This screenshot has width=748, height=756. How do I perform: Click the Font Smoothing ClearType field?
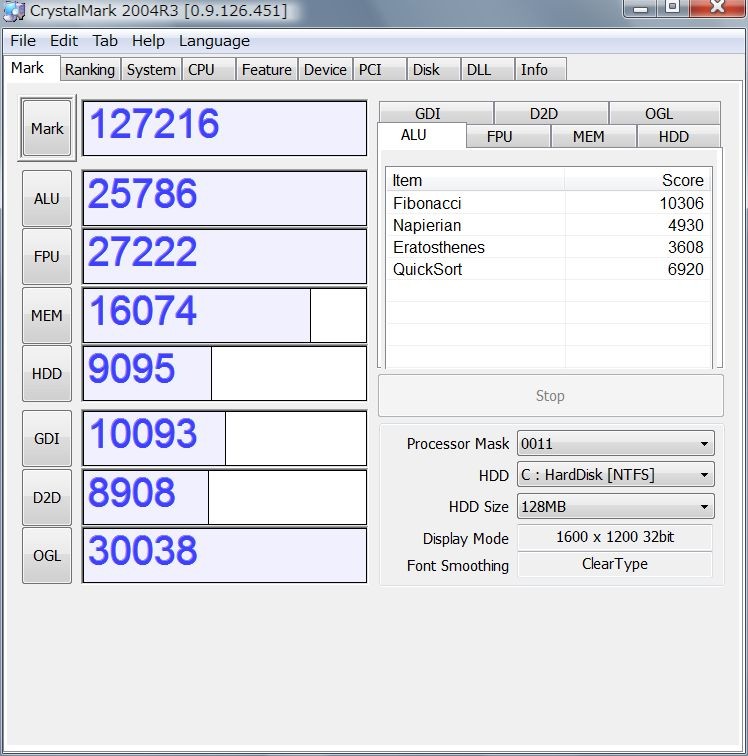pos(615,564)
